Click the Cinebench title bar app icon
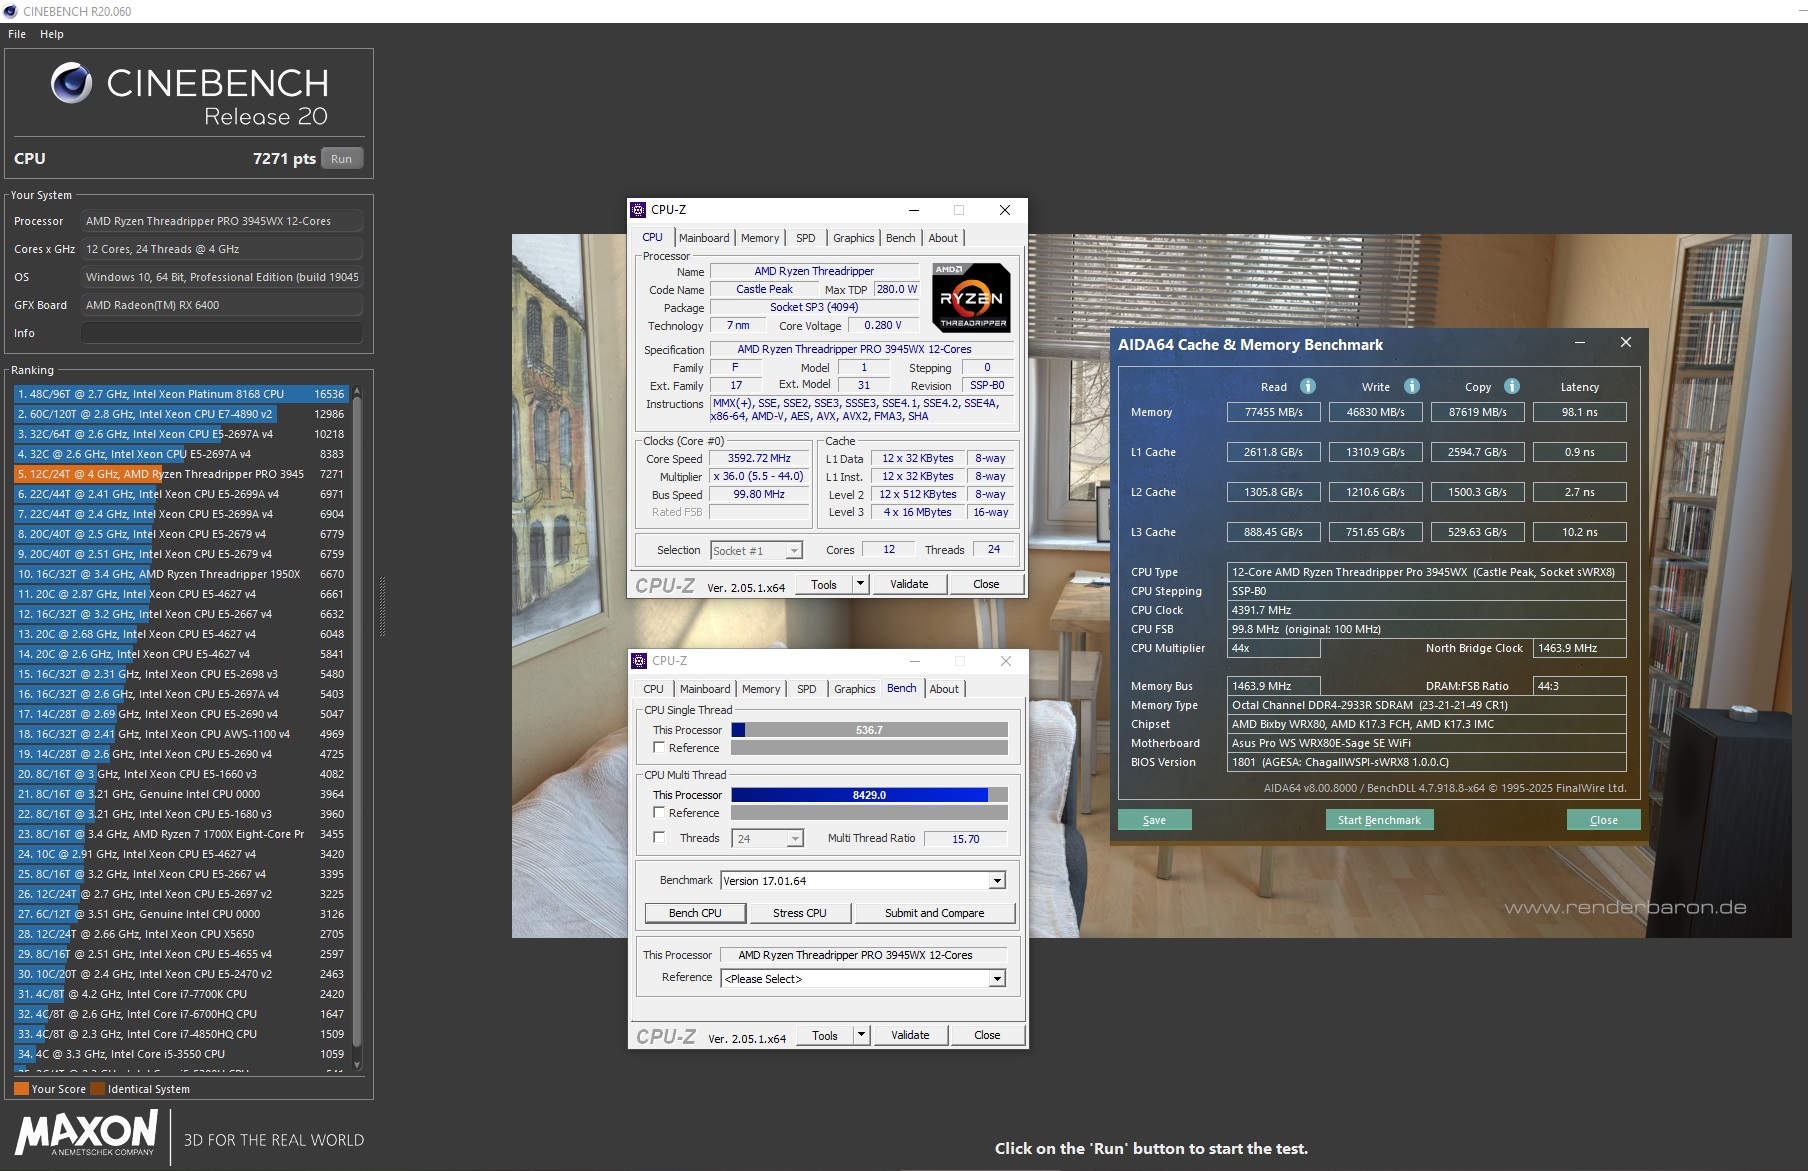 tap(10, 11)
